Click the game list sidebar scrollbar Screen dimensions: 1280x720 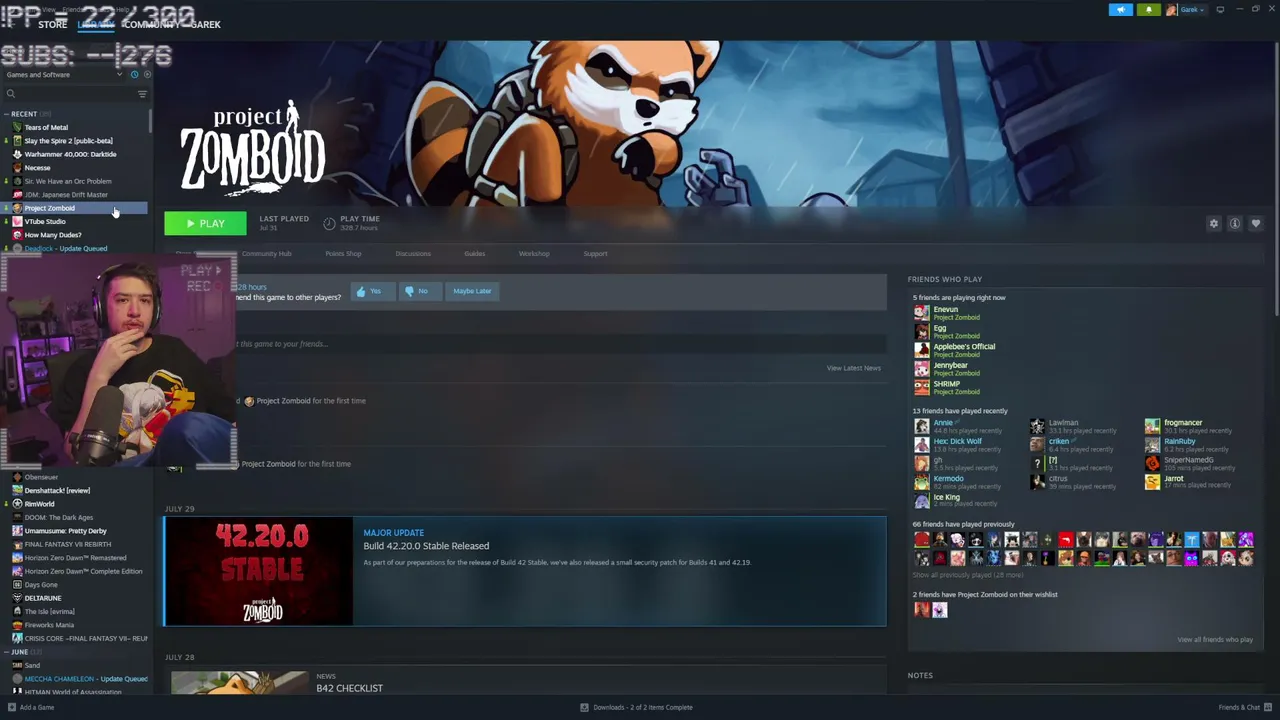[x=151, y=120]
